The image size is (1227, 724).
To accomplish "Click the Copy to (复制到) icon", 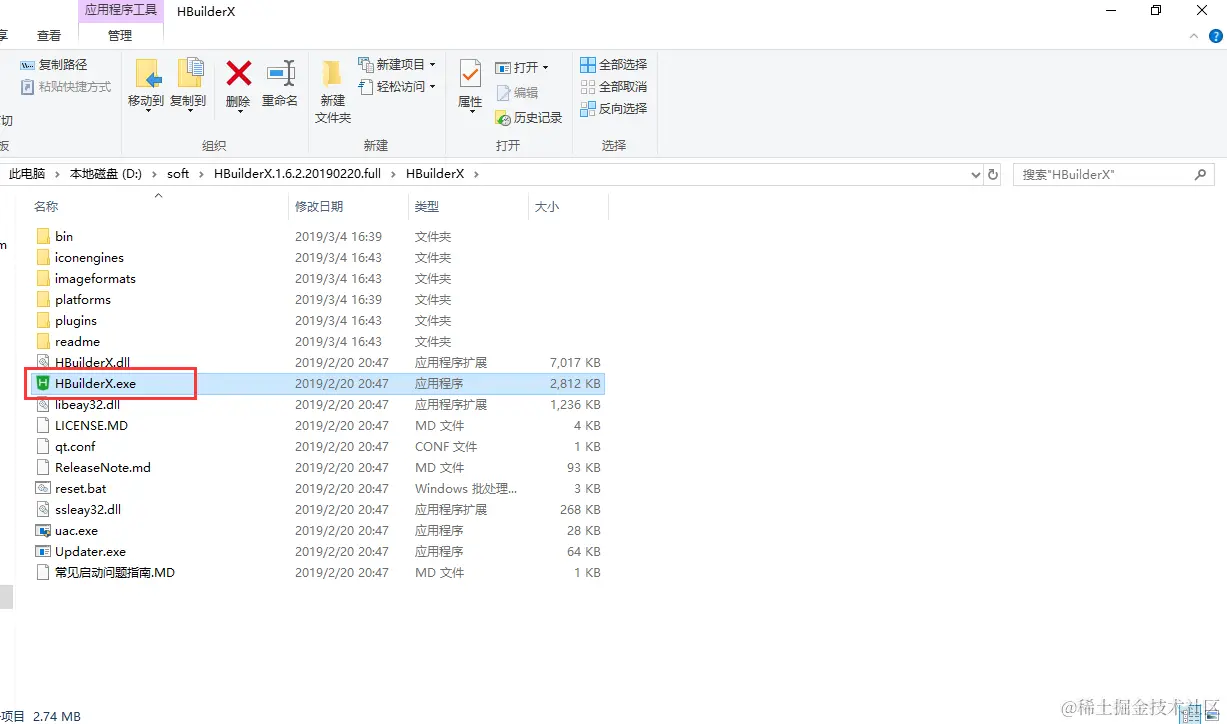I will [189, 84].
